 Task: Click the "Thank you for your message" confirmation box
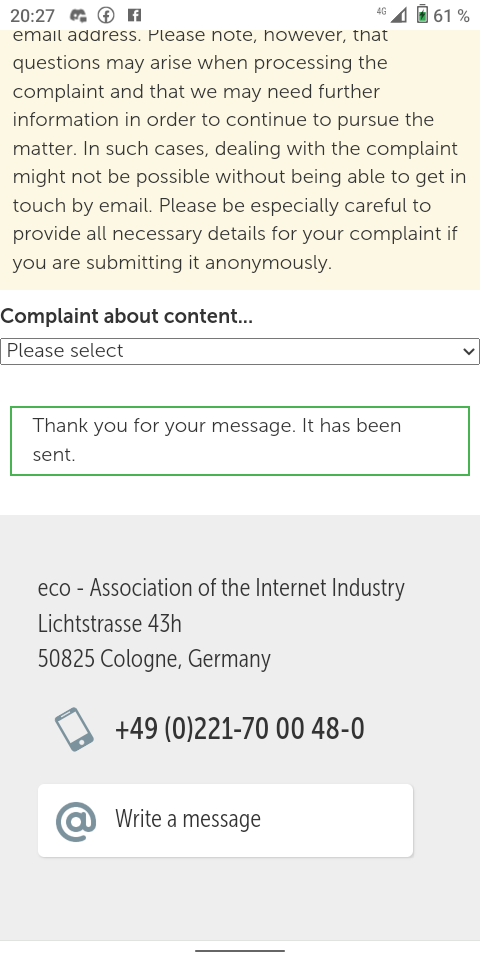pos(240,441)
